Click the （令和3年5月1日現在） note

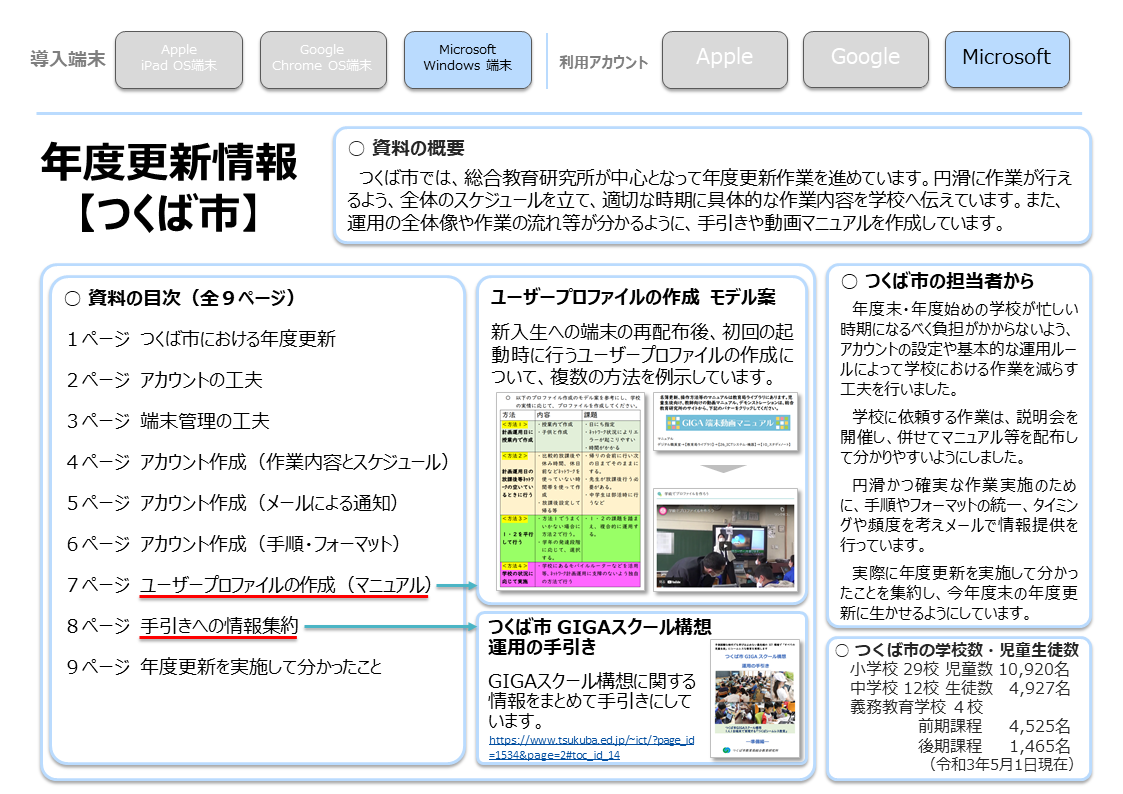pos(1001,765)
